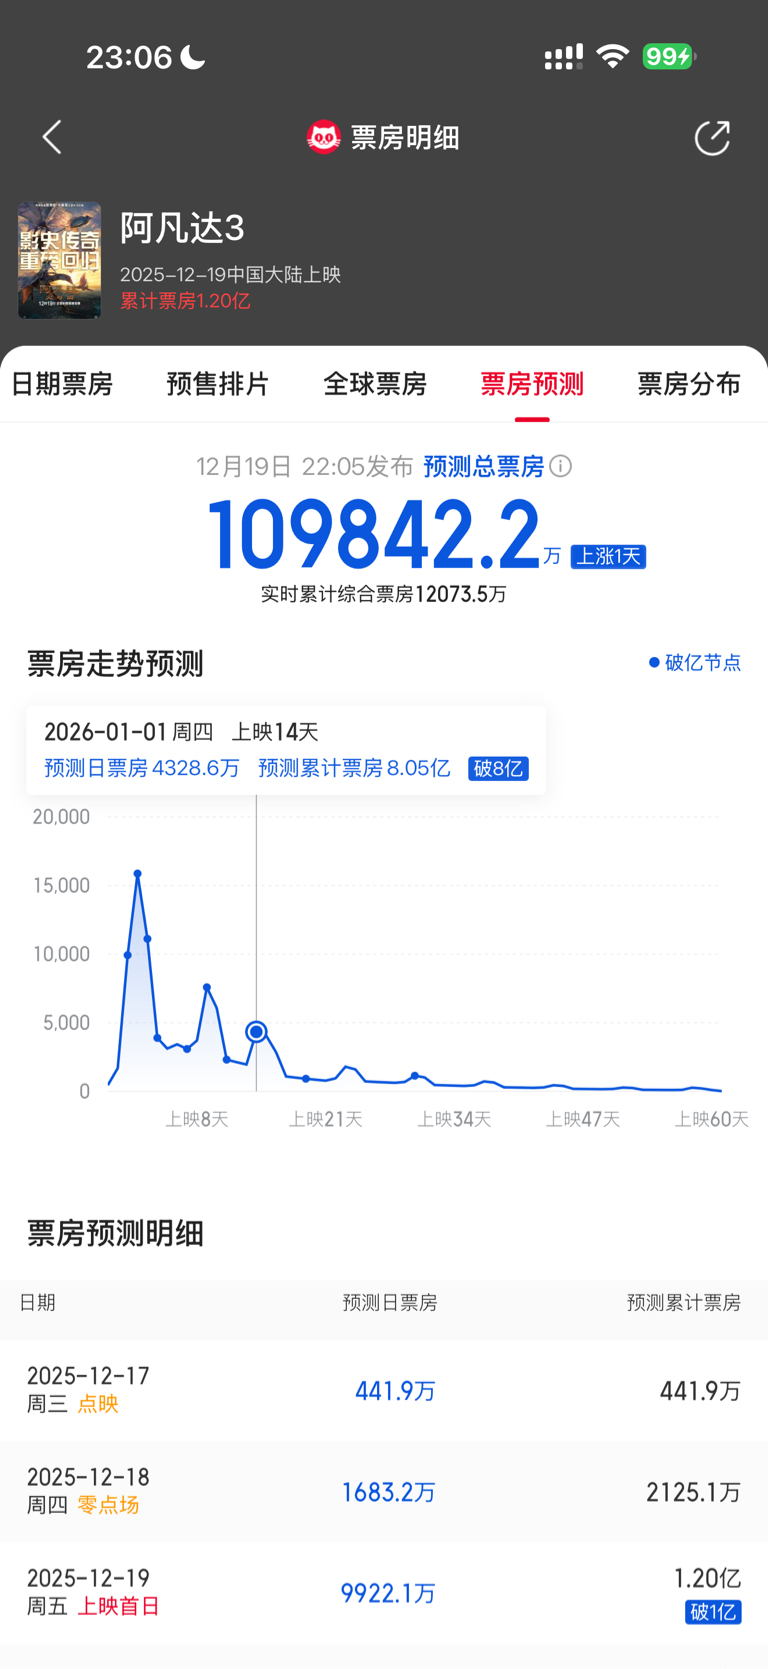768x1669 pixels.
Task: Tap the 2025-12-18 date row
Action: coord(384,1491)
